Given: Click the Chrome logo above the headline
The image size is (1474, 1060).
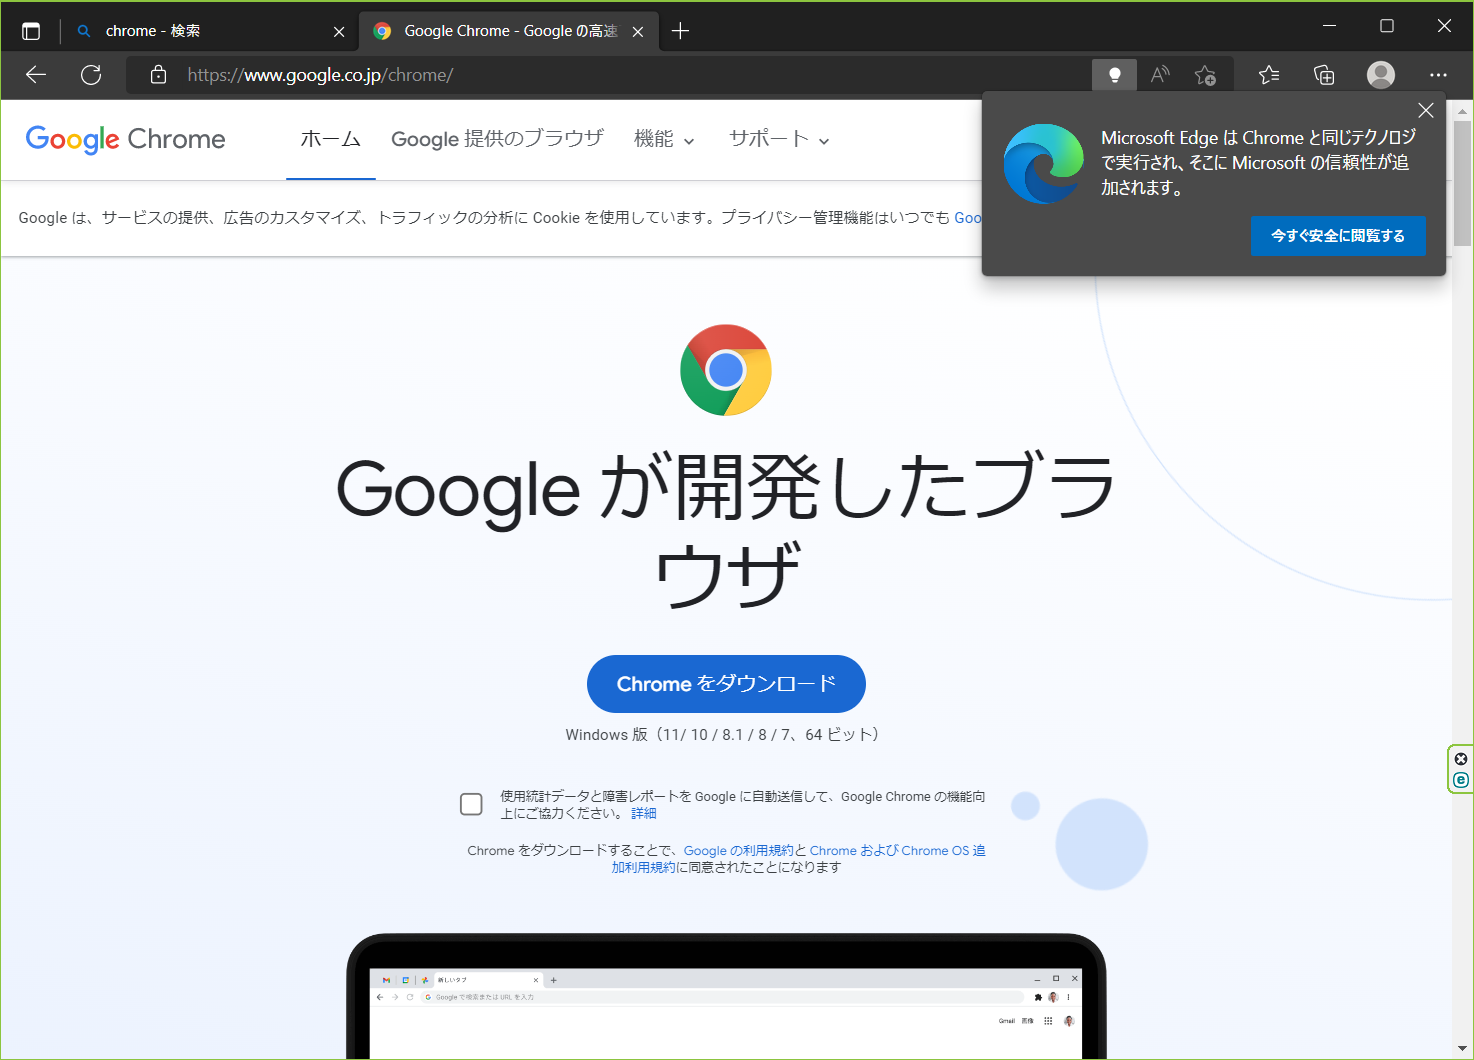Looking at the screenshot, I should tap(726, 370).
